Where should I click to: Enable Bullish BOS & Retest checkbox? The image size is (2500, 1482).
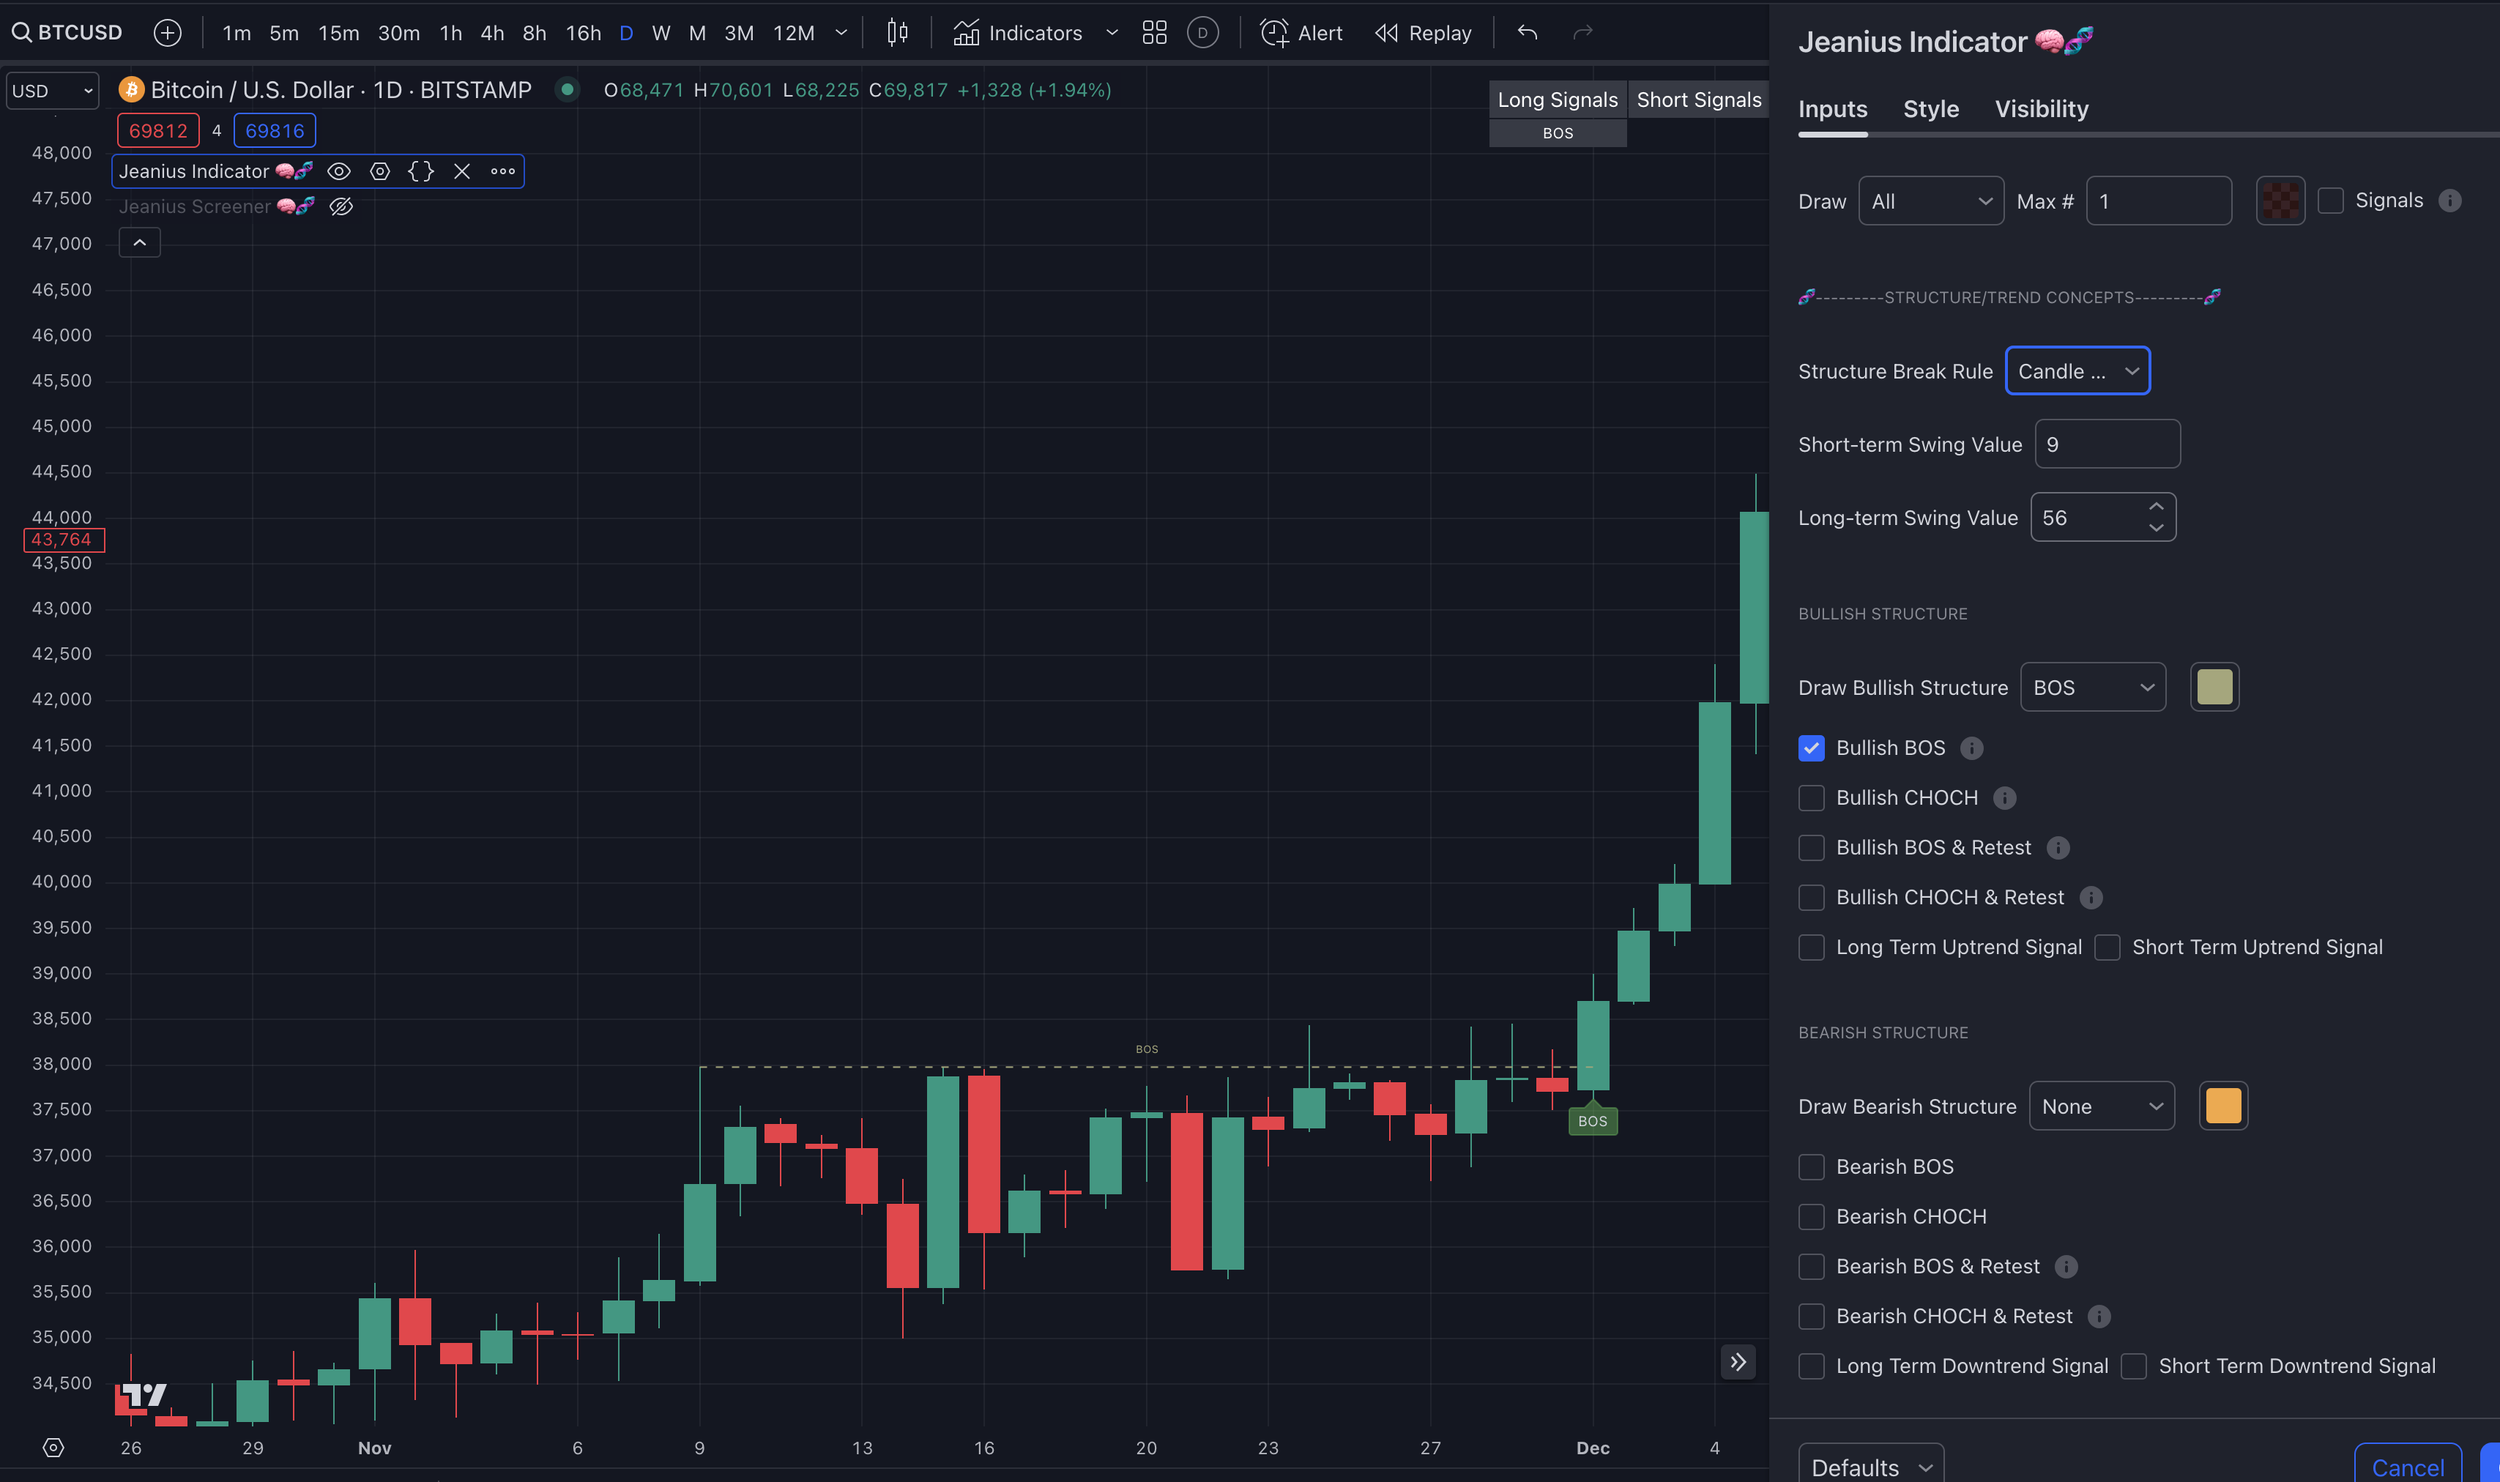(x=1811, y=848)
